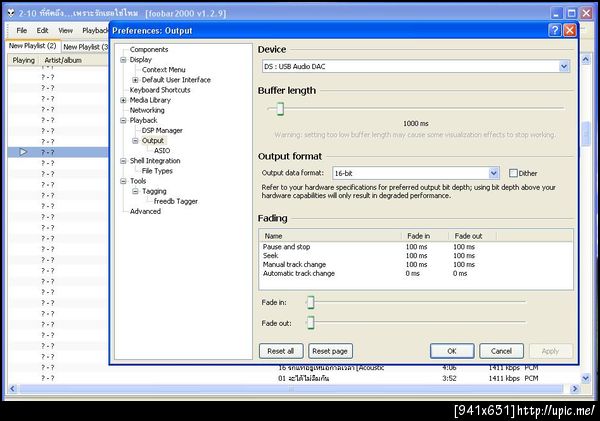Open the Output data format dropdown
The height and width of the screenshot is (421, 600).
point(494,173)
